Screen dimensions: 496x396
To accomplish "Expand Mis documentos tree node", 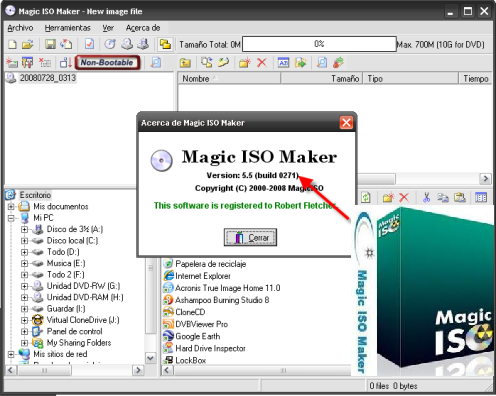I will [11, 207].
